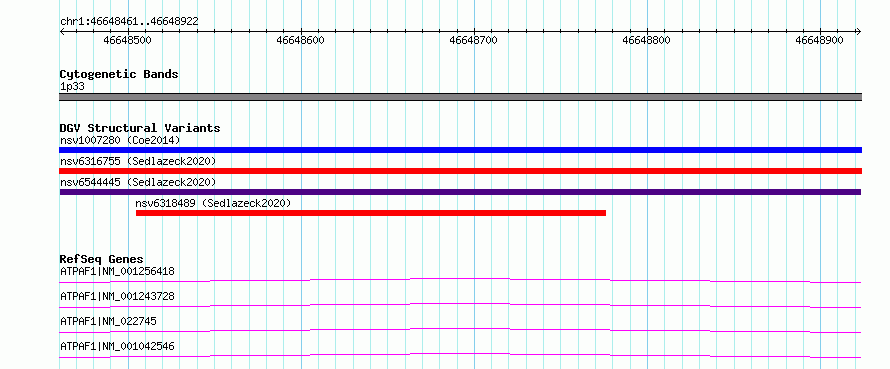Click the ATPAF1|NM_001042546 transcript label
This screenshot has height=369, width=890.
[117, 346]
